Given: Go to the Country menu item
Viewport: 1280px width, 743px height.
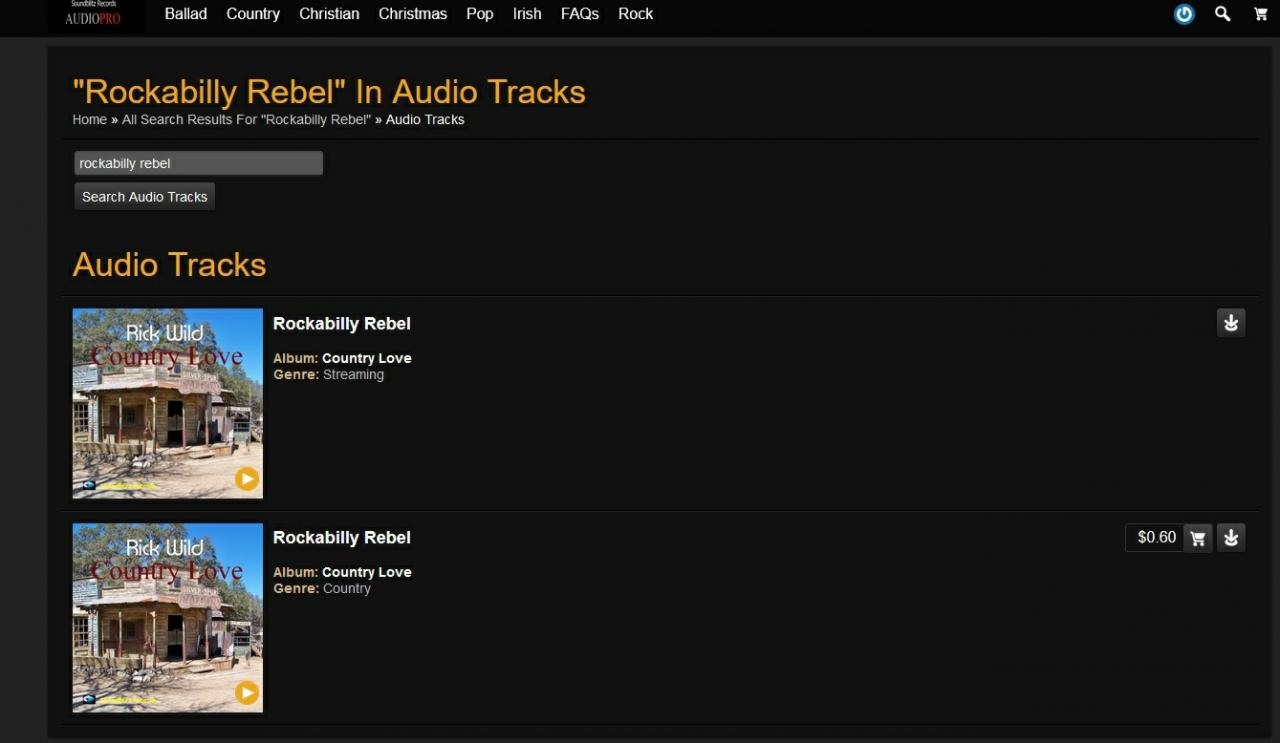Looking at the screenshot, I should [x=253, y=14].
